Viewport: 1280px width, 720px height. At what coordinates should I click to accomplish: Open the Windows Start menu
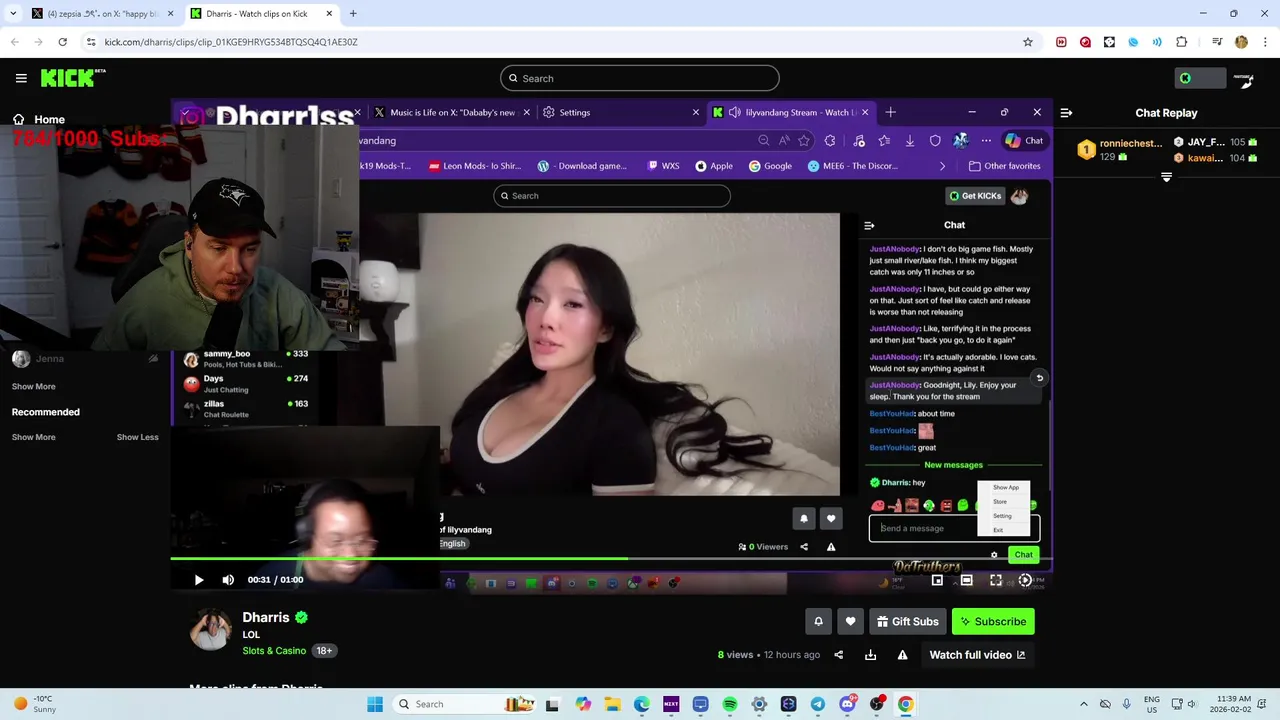[375, 704]
